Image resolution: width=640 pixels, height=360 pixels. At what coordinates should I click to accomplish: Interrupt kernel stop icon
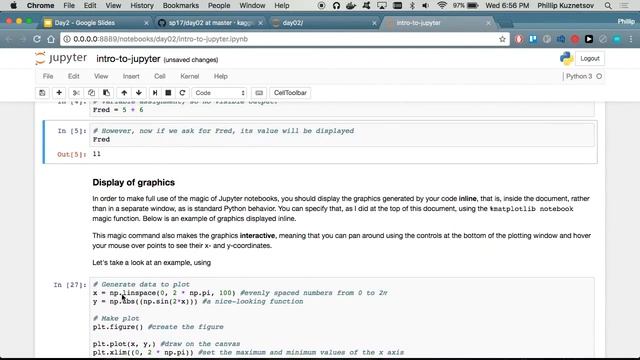pyautogui.click(x=168, y=93)
